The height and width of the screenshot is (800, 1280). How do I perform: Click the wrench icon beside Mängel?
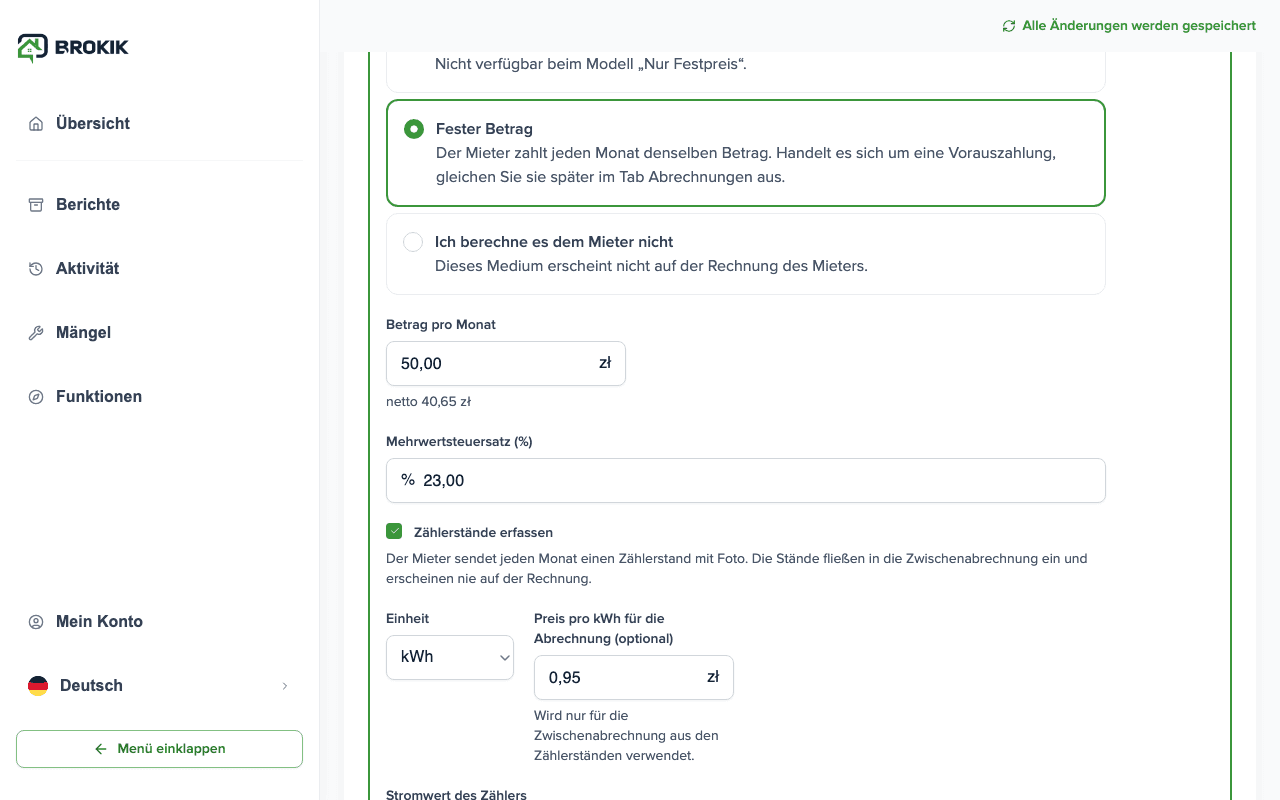pos(36,333)
